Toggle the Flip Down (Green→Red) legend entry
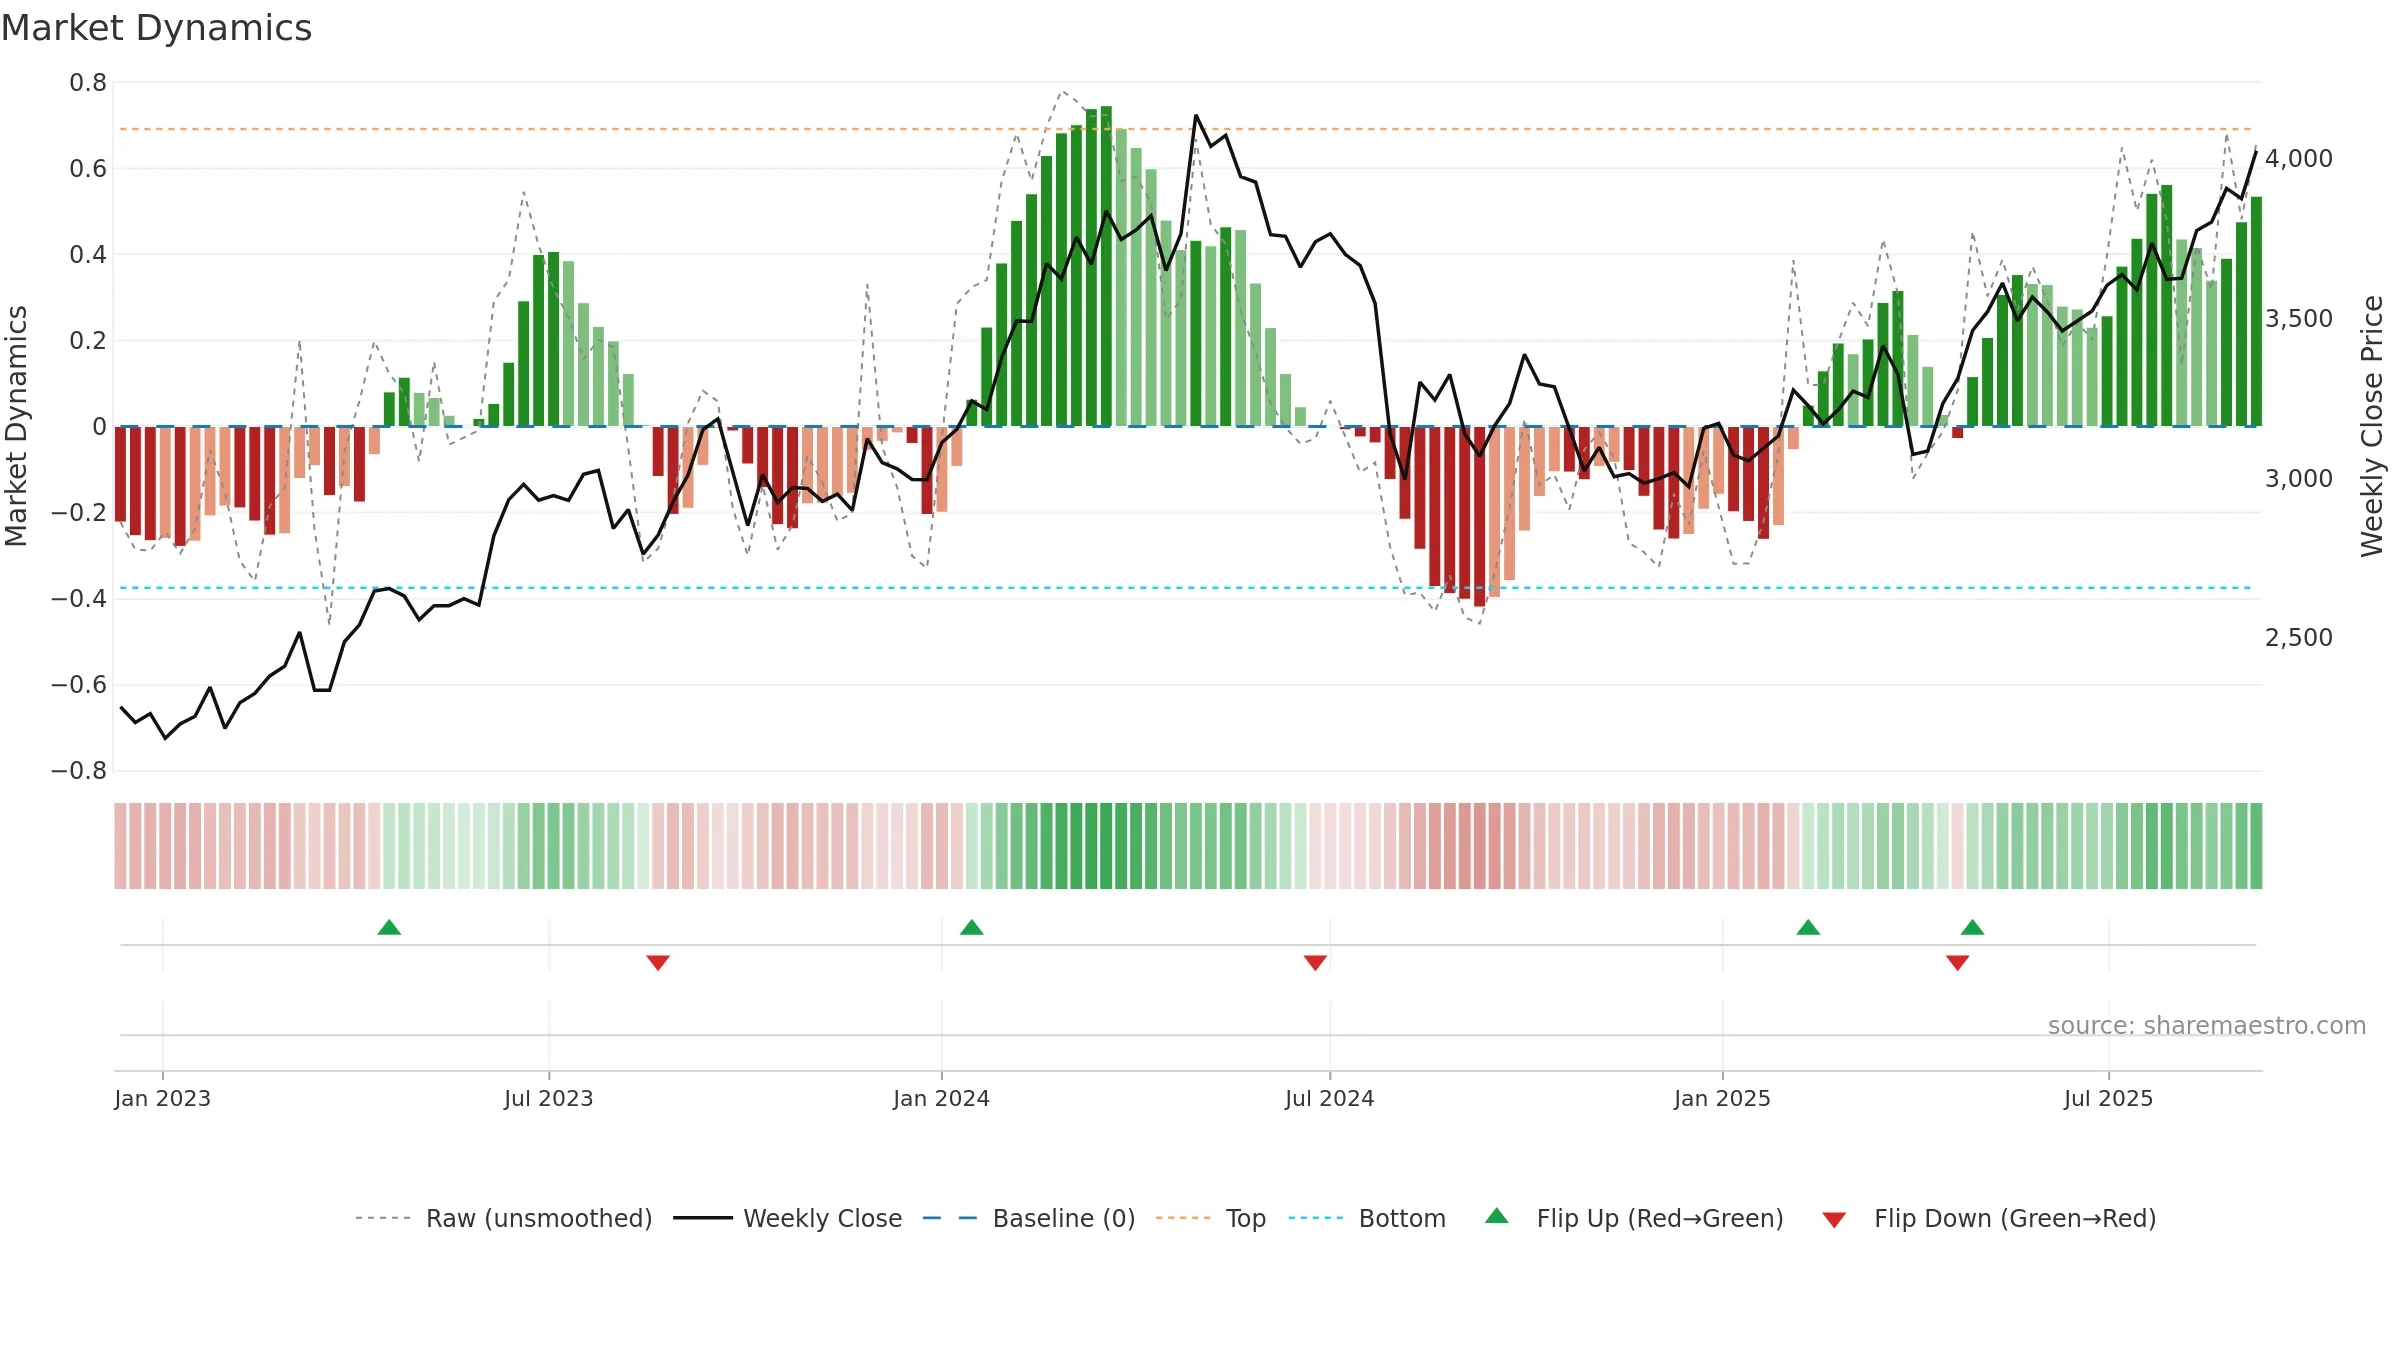The height and width of the screenshot is (1350, 2400). pyautogui.click(x=1988, y=1218)
